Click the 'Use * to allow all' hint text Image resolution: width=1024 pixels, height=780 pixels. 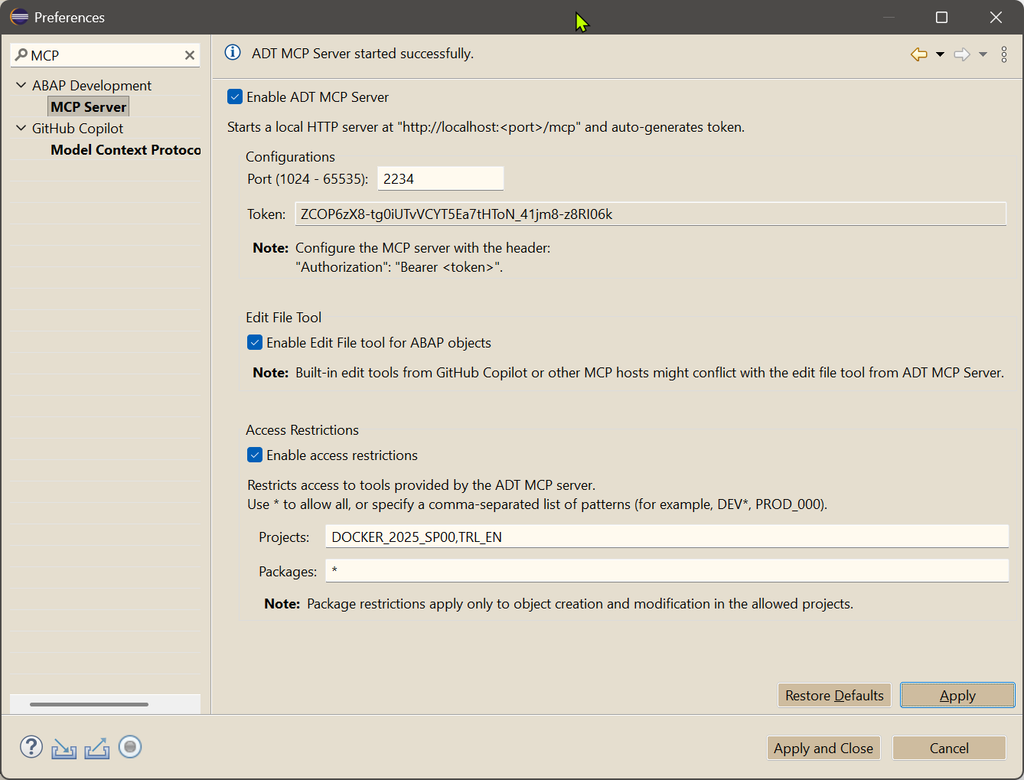coord(537,504)
